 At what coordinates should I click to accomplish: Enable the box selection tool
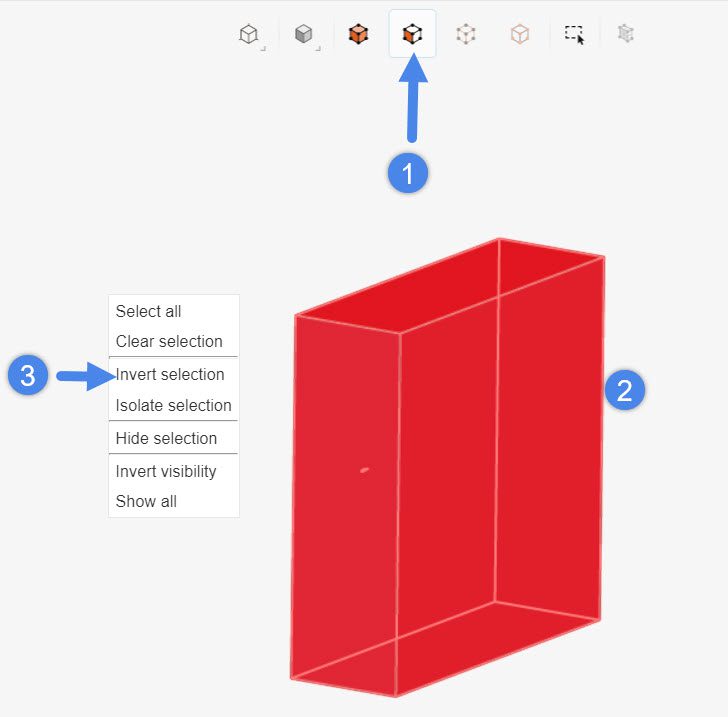[x=574, y=34]
